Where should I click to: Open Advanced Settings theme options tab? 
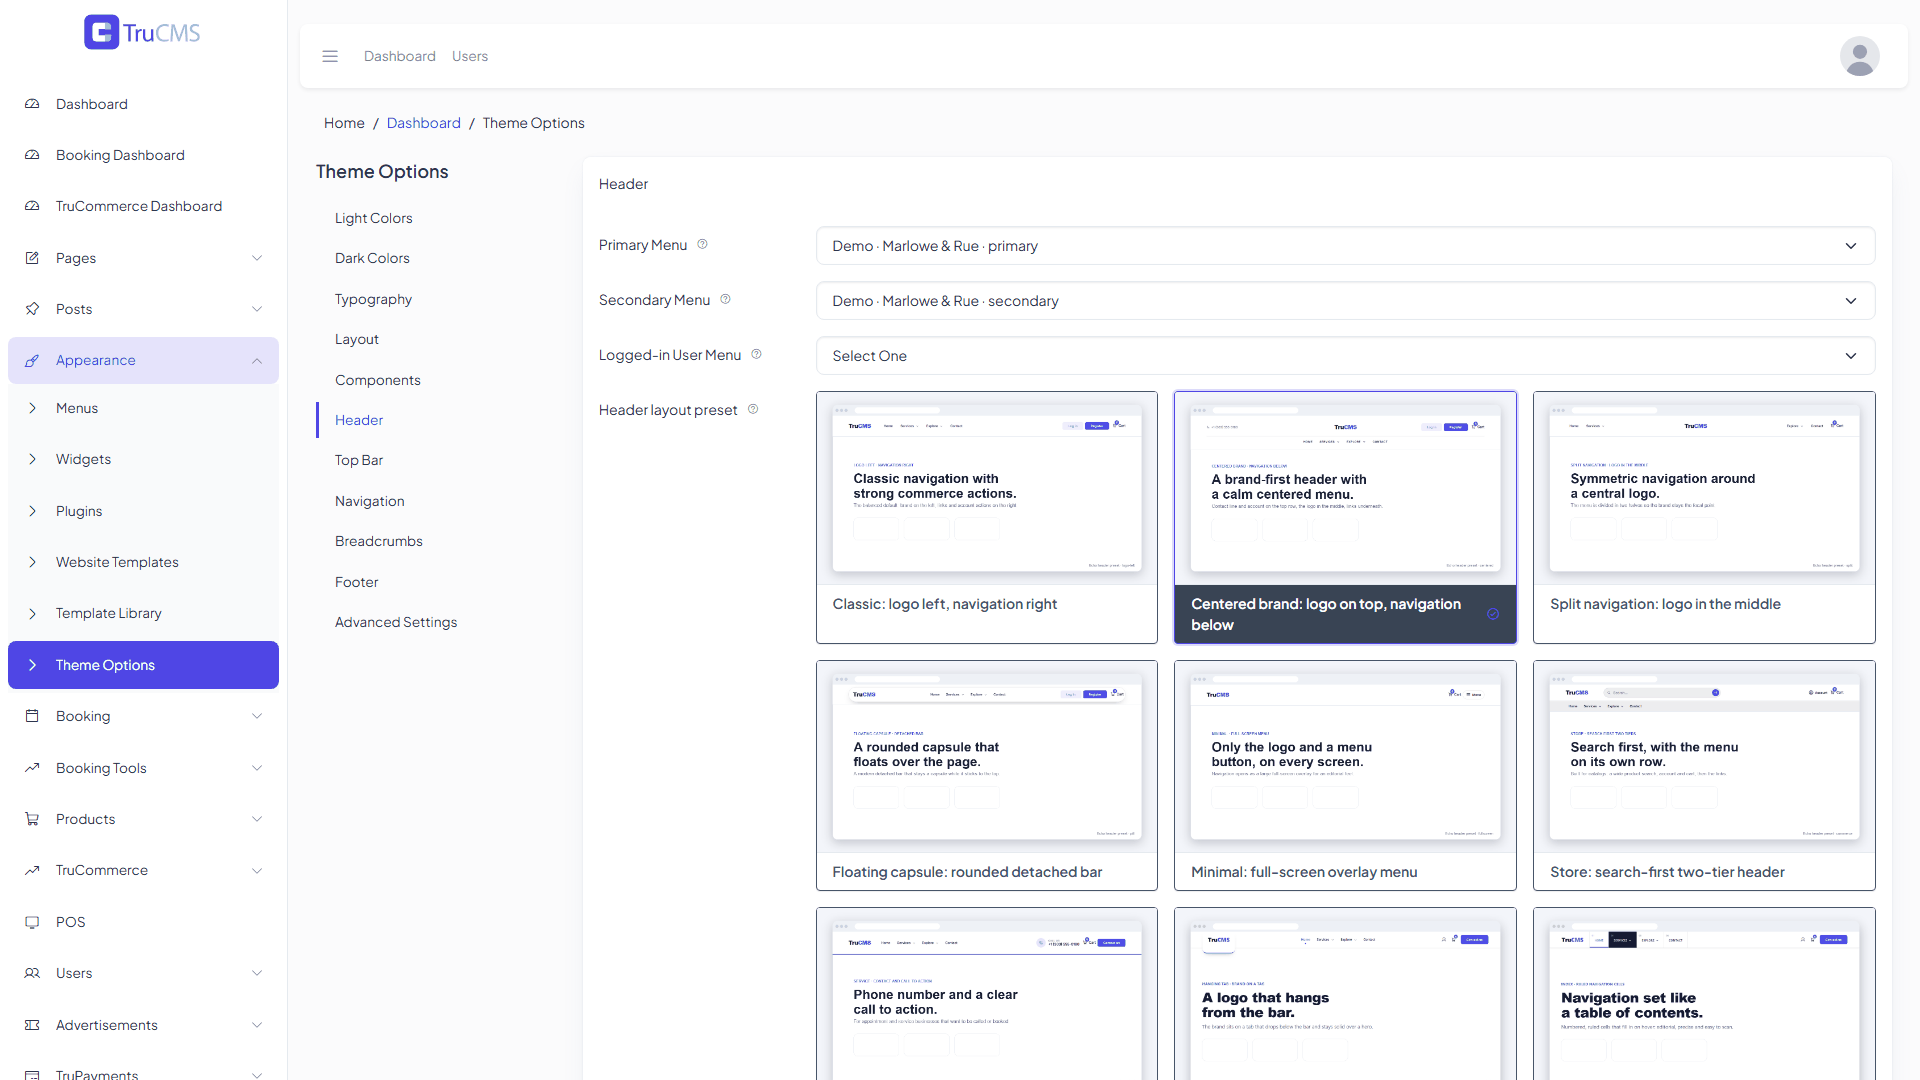[396, 622]
